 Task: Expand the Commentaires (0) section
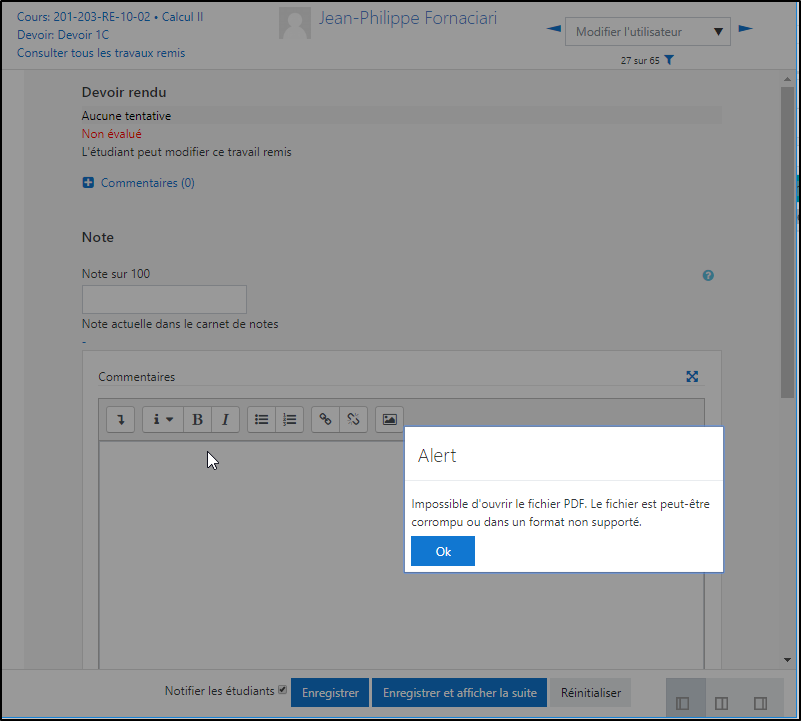pyautogui.click(x=88, y=183)
